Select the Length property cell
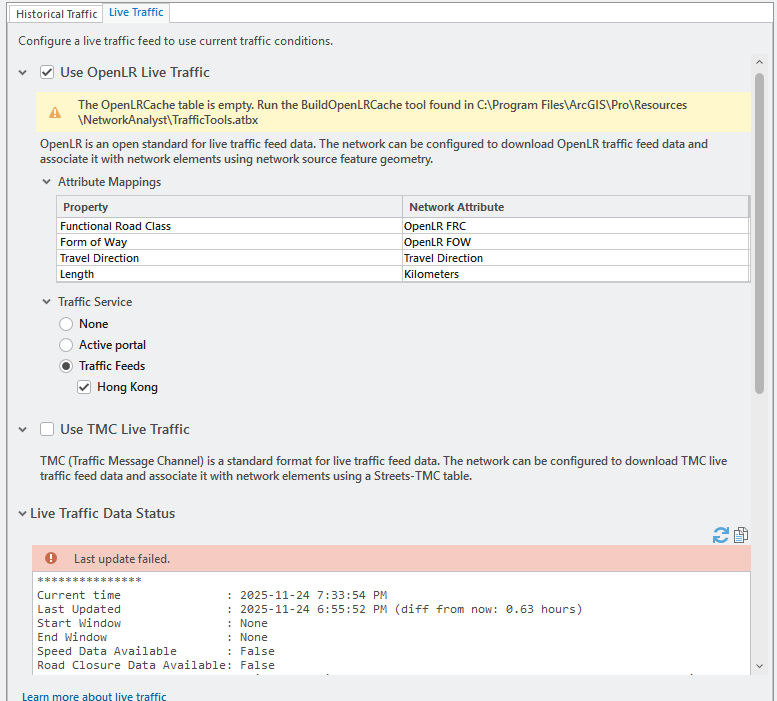The image size is (777, 701). (229, 274)
